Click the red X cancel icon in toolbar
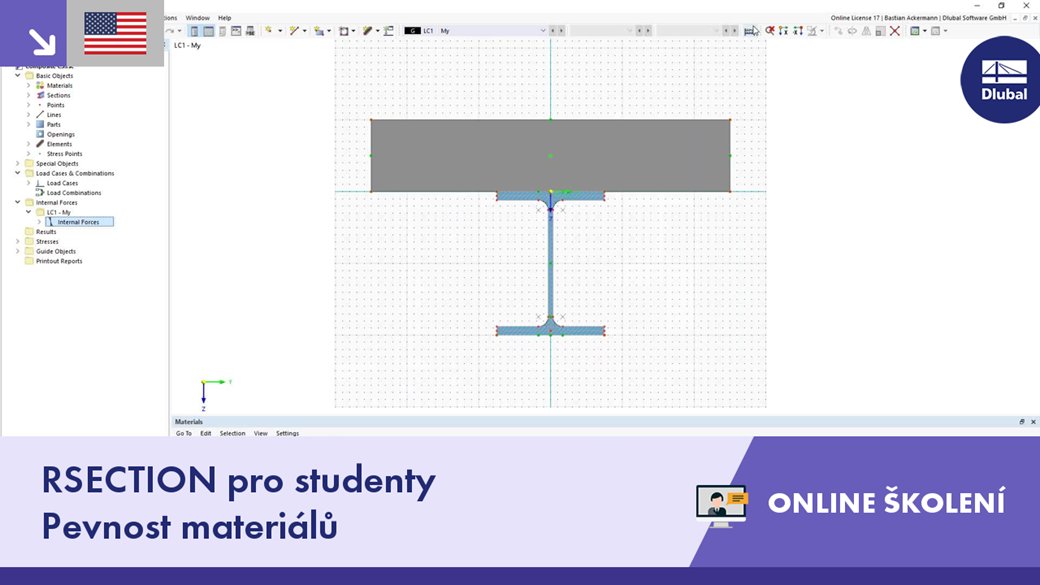Screen dimensions: 1040x585 click(895, 31)
